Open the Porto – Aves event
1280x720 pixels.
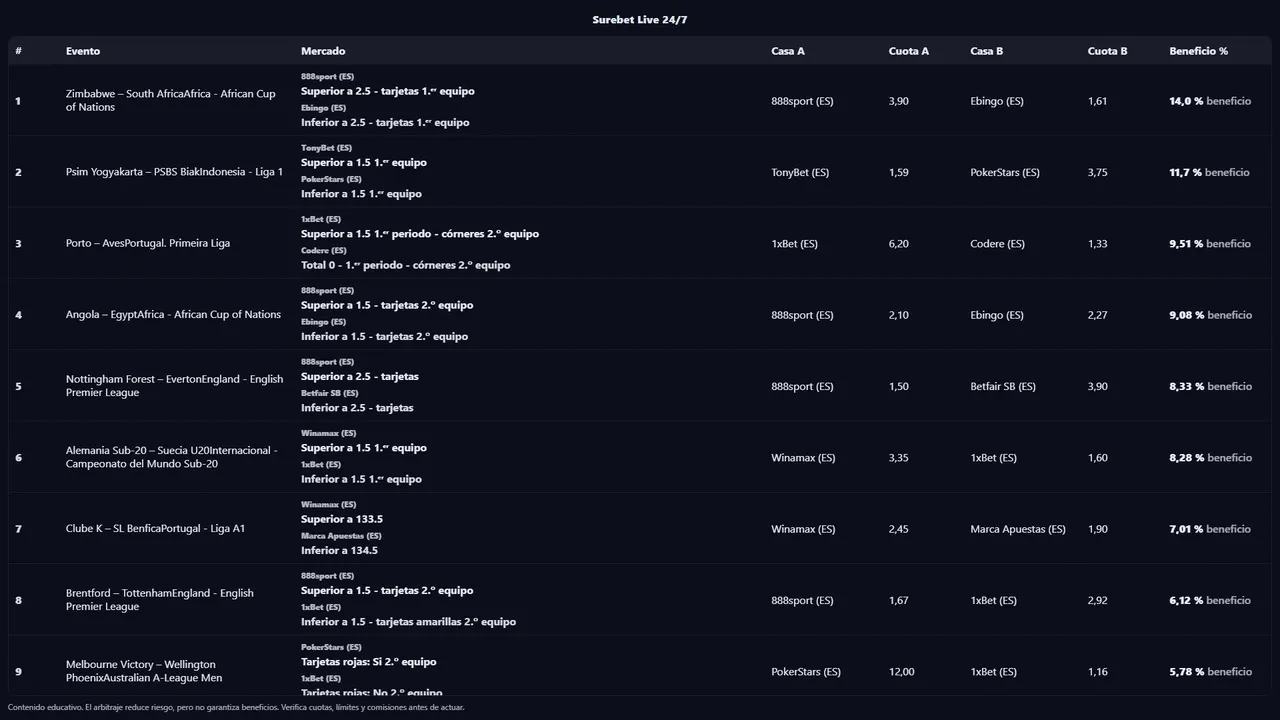[x=148, y=243]
